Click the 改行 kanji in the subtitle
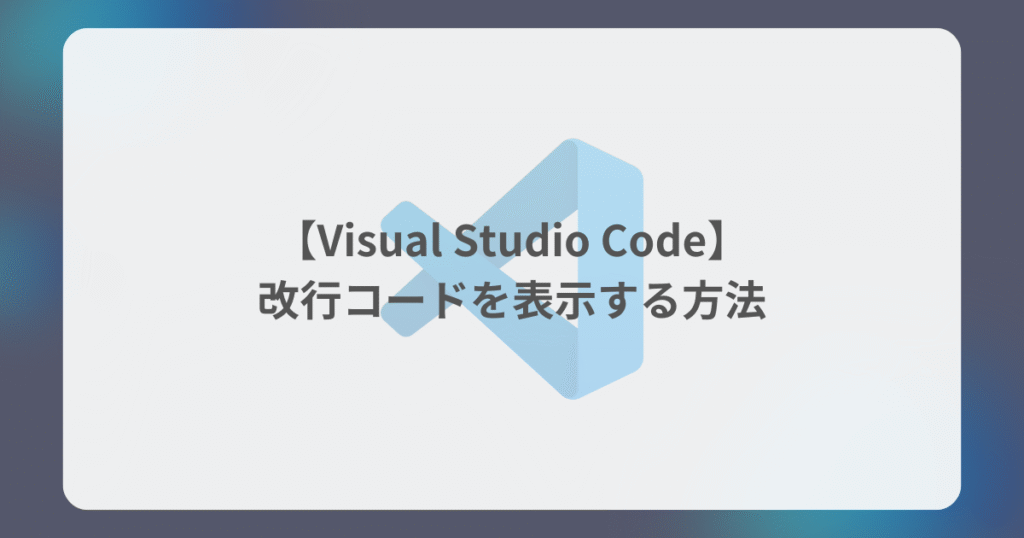The width and height of the screenshot is (1024, 538). (300, 301)
